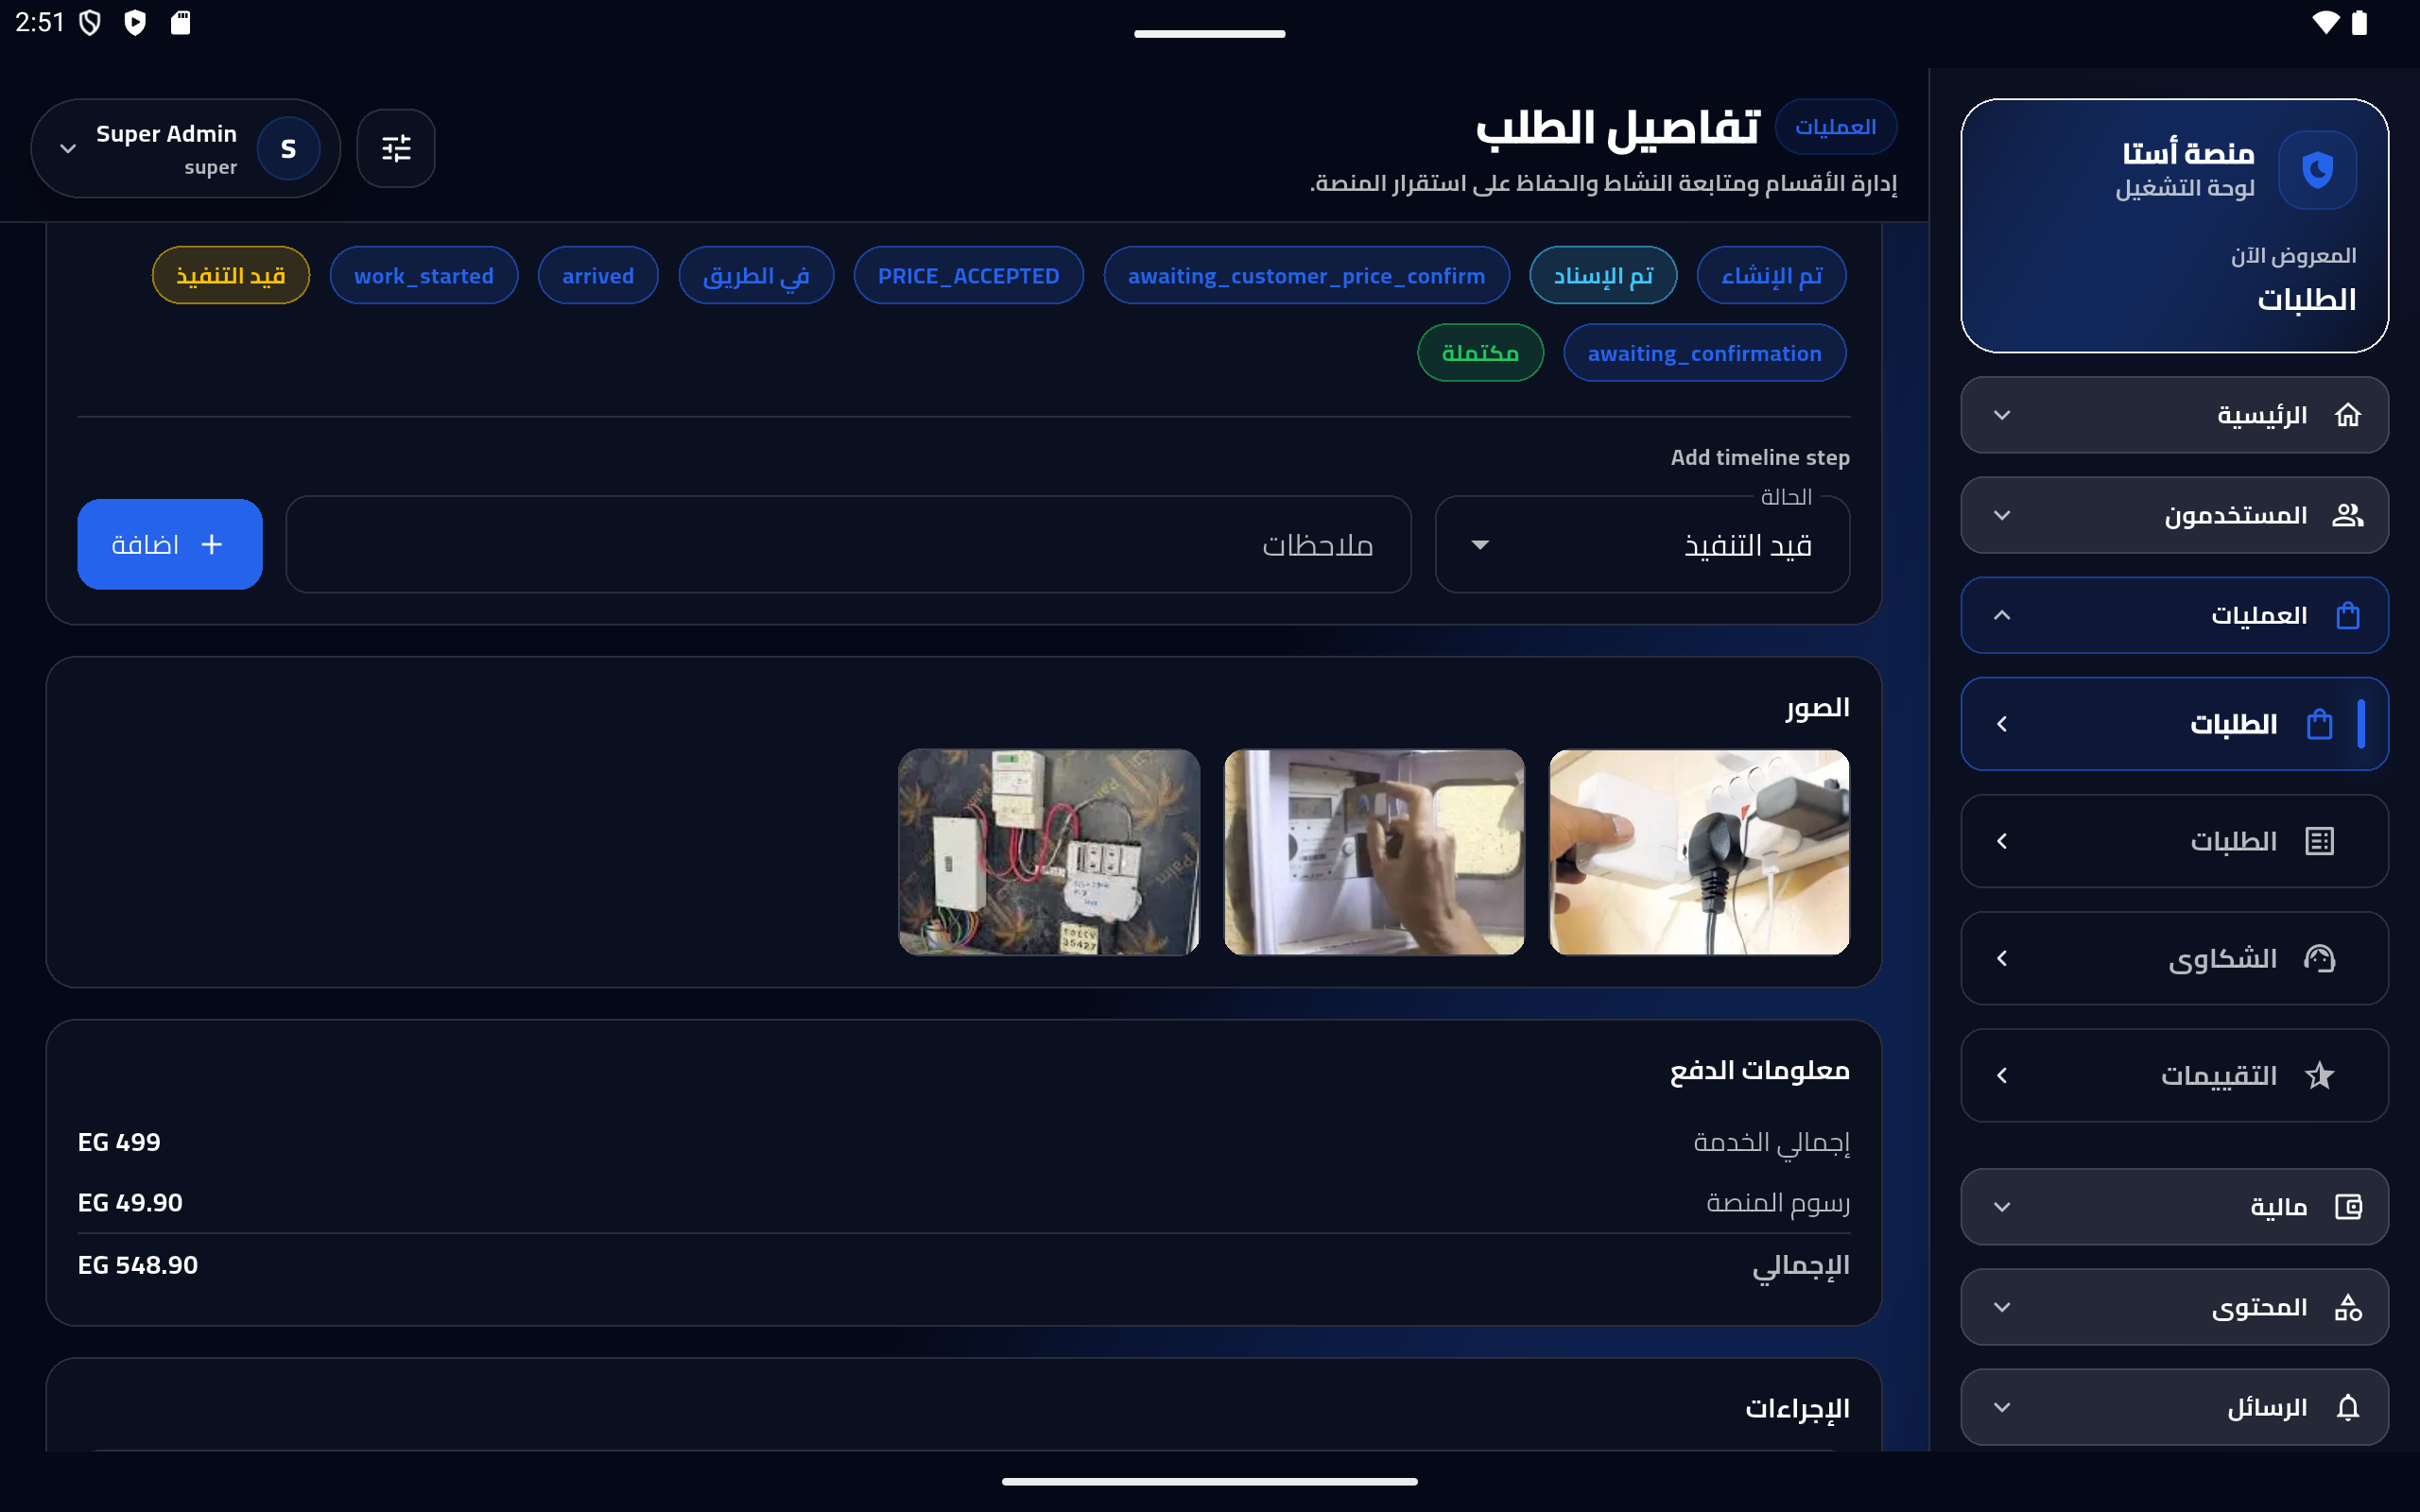Viewport: 2420px width, 1512px height.
Task: Open the electric meter hand photo thumbnail
Action: point(1374,852)
